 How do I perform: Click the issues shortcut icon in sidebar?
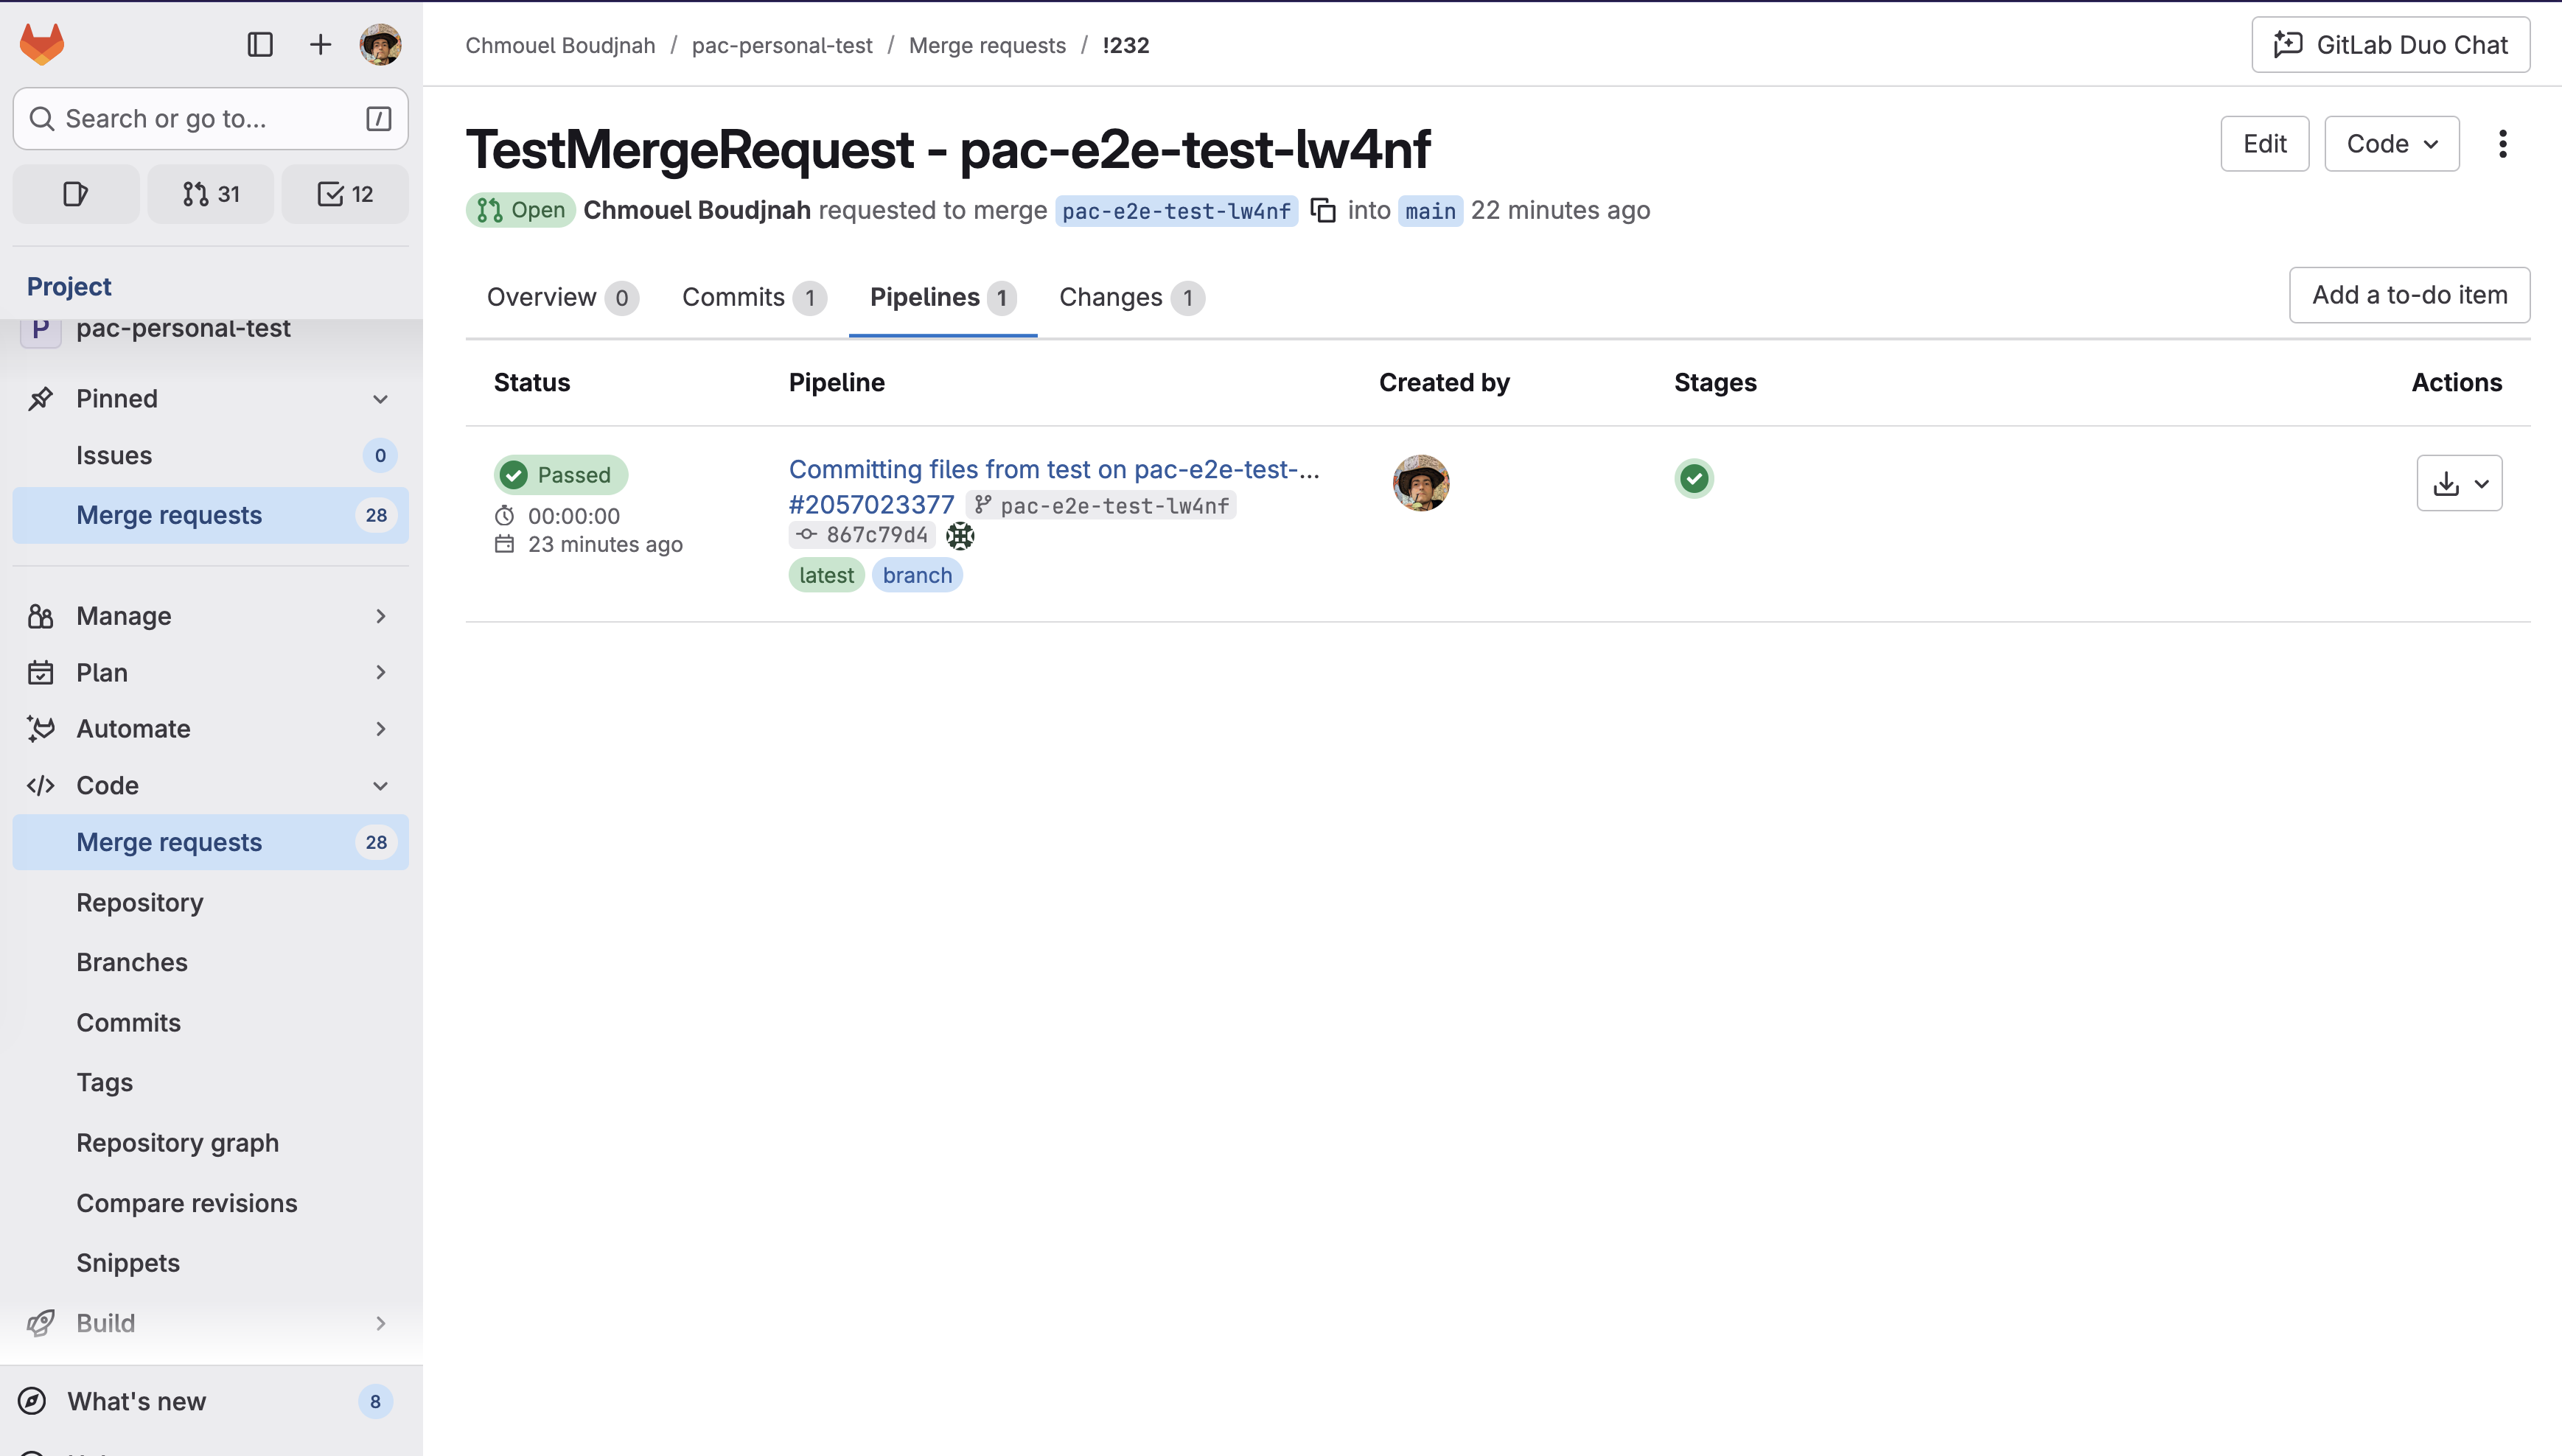pyautogui.click(x=75, y=193)
